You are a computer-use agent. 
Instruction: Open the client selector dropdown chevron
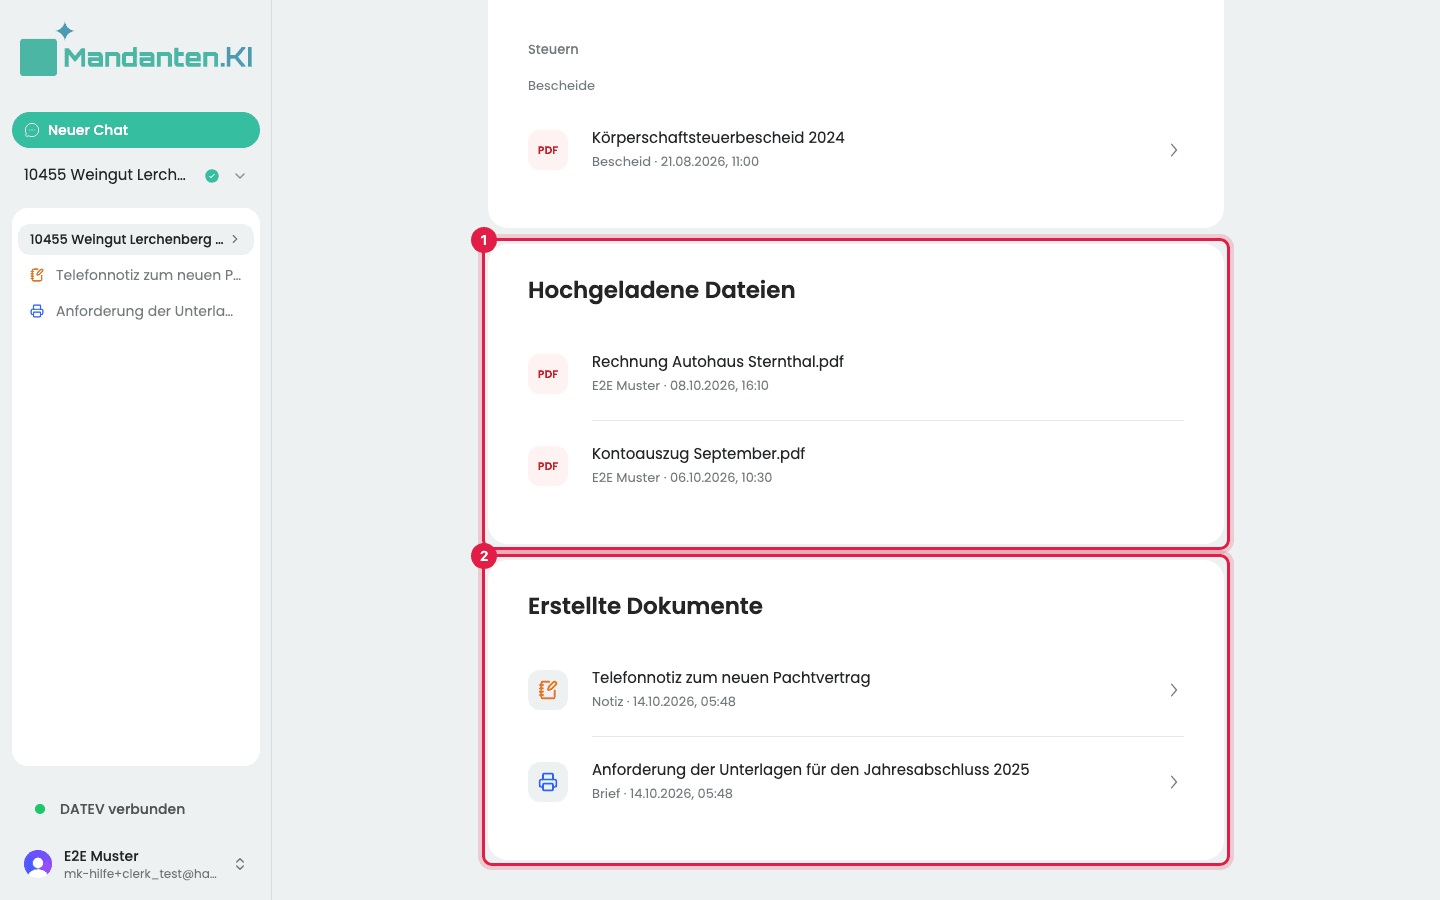point(240,176)
